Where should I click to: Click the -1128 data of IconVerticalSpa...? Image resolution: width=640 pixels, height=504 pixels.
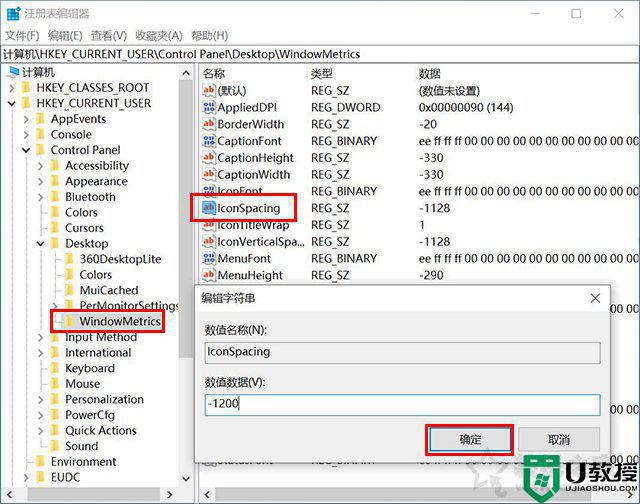[434, 242]
